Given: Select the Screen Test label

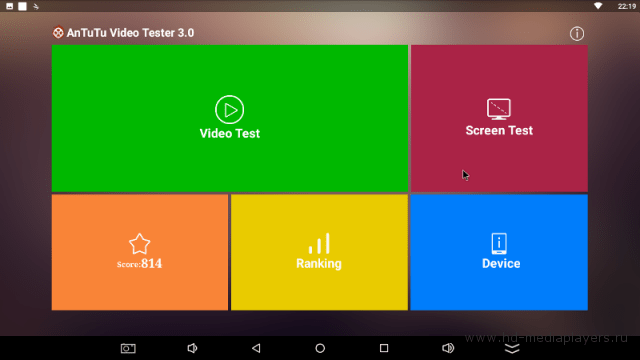Looking at the screenshot, I should coord(499,131).
